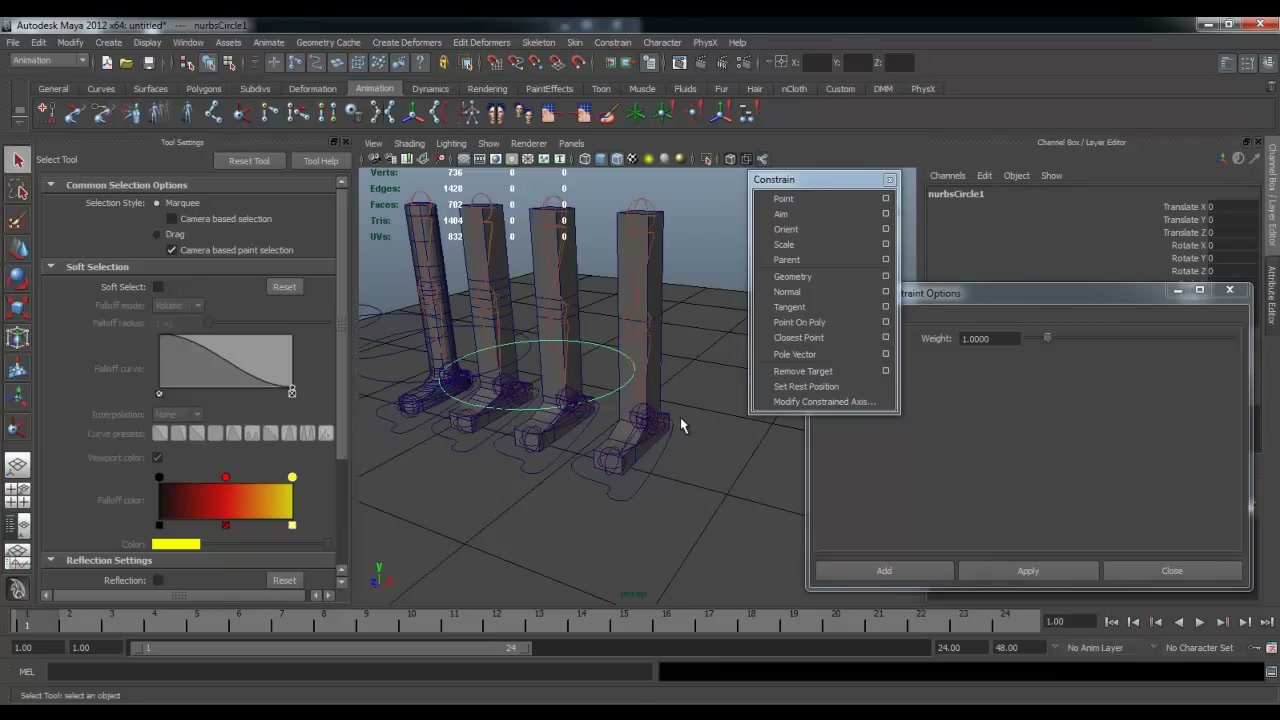Collapse the Soft Selection section
The width and height of the screenshot is (1280, 720).
(50, 267)
